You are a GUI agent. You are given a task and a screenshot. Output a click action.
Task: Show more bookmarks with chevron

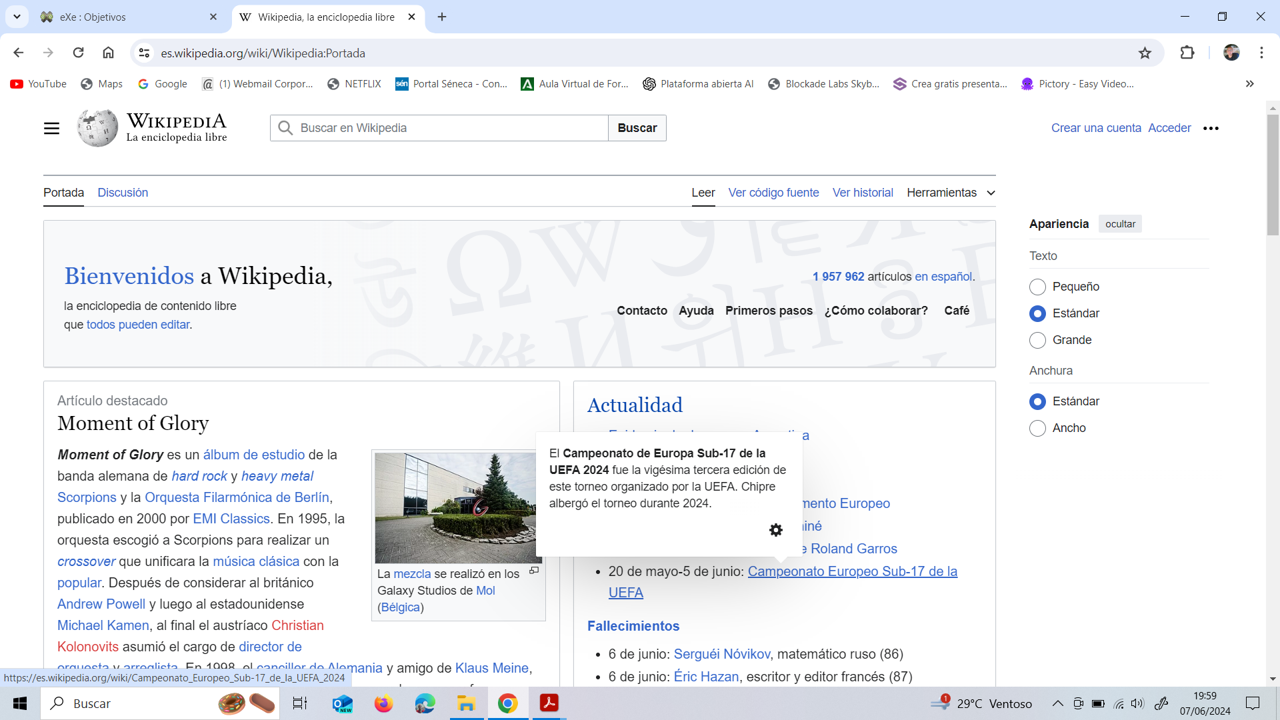click(x=1249, y=84)
